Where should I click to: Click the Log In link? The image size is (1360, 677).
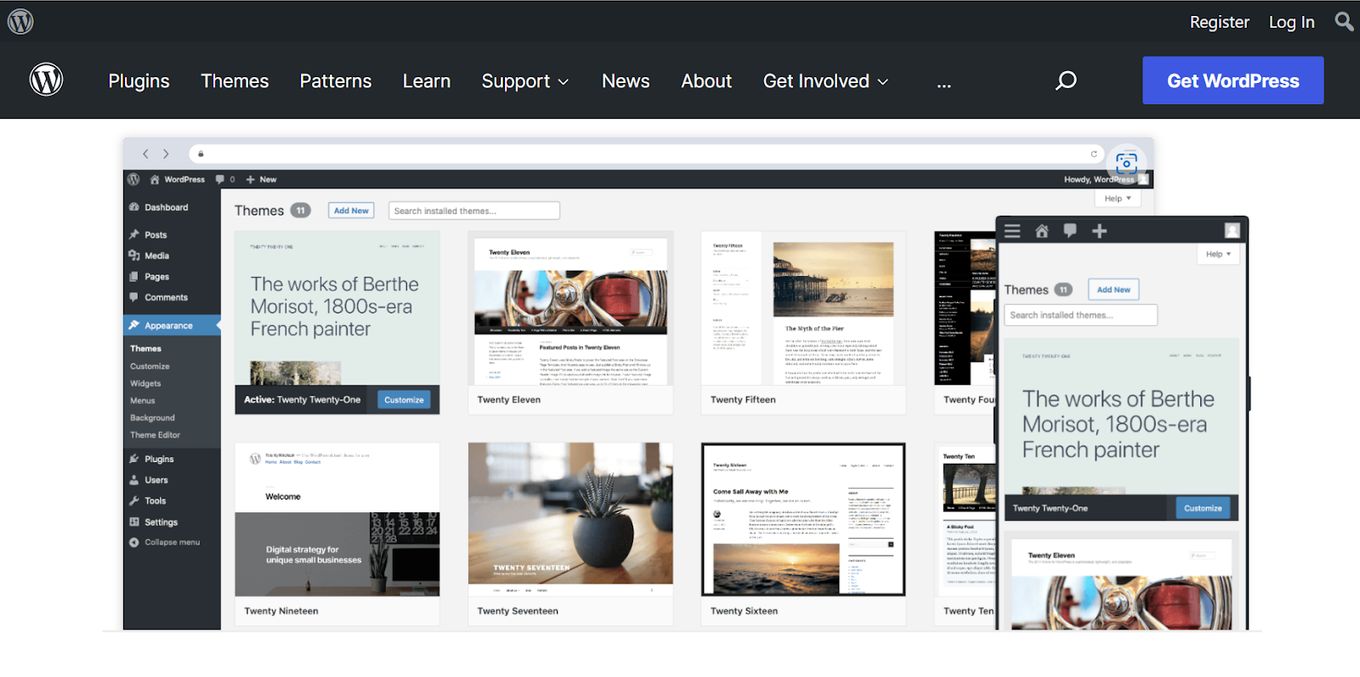coord(1292,22)
